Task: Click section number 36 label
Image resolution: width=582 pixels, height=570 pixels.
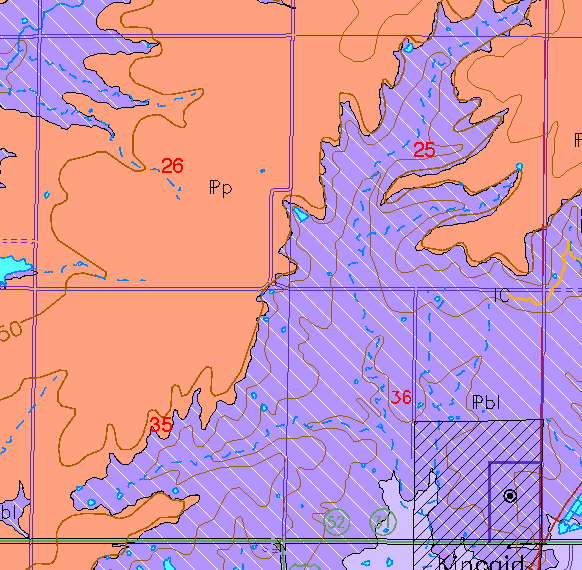Action: tap(401, 397)
